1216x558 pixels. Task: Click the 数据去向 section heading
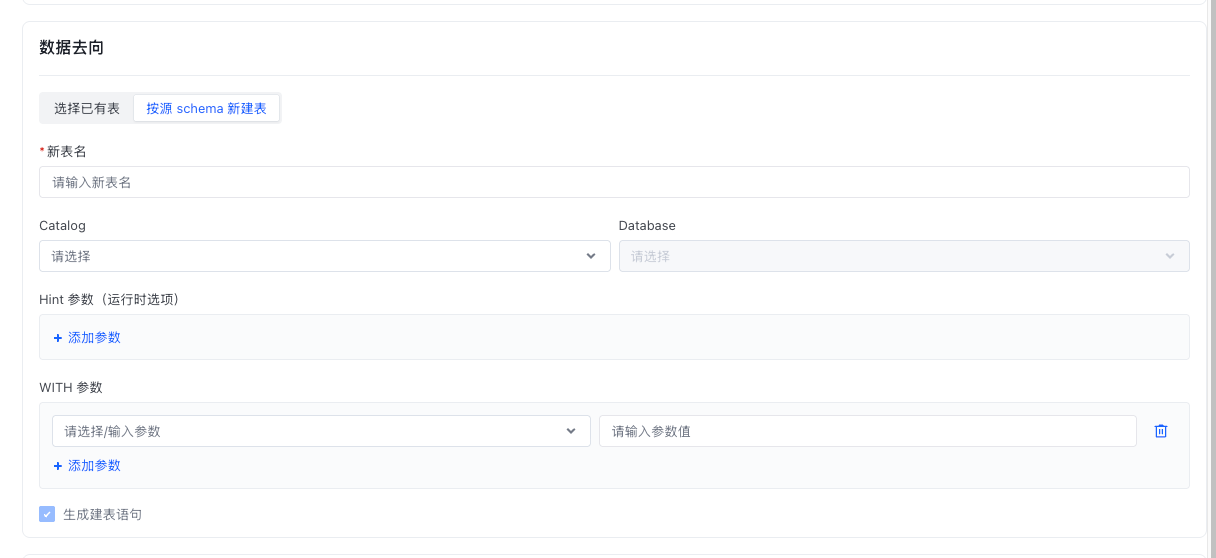pos(72,47)
